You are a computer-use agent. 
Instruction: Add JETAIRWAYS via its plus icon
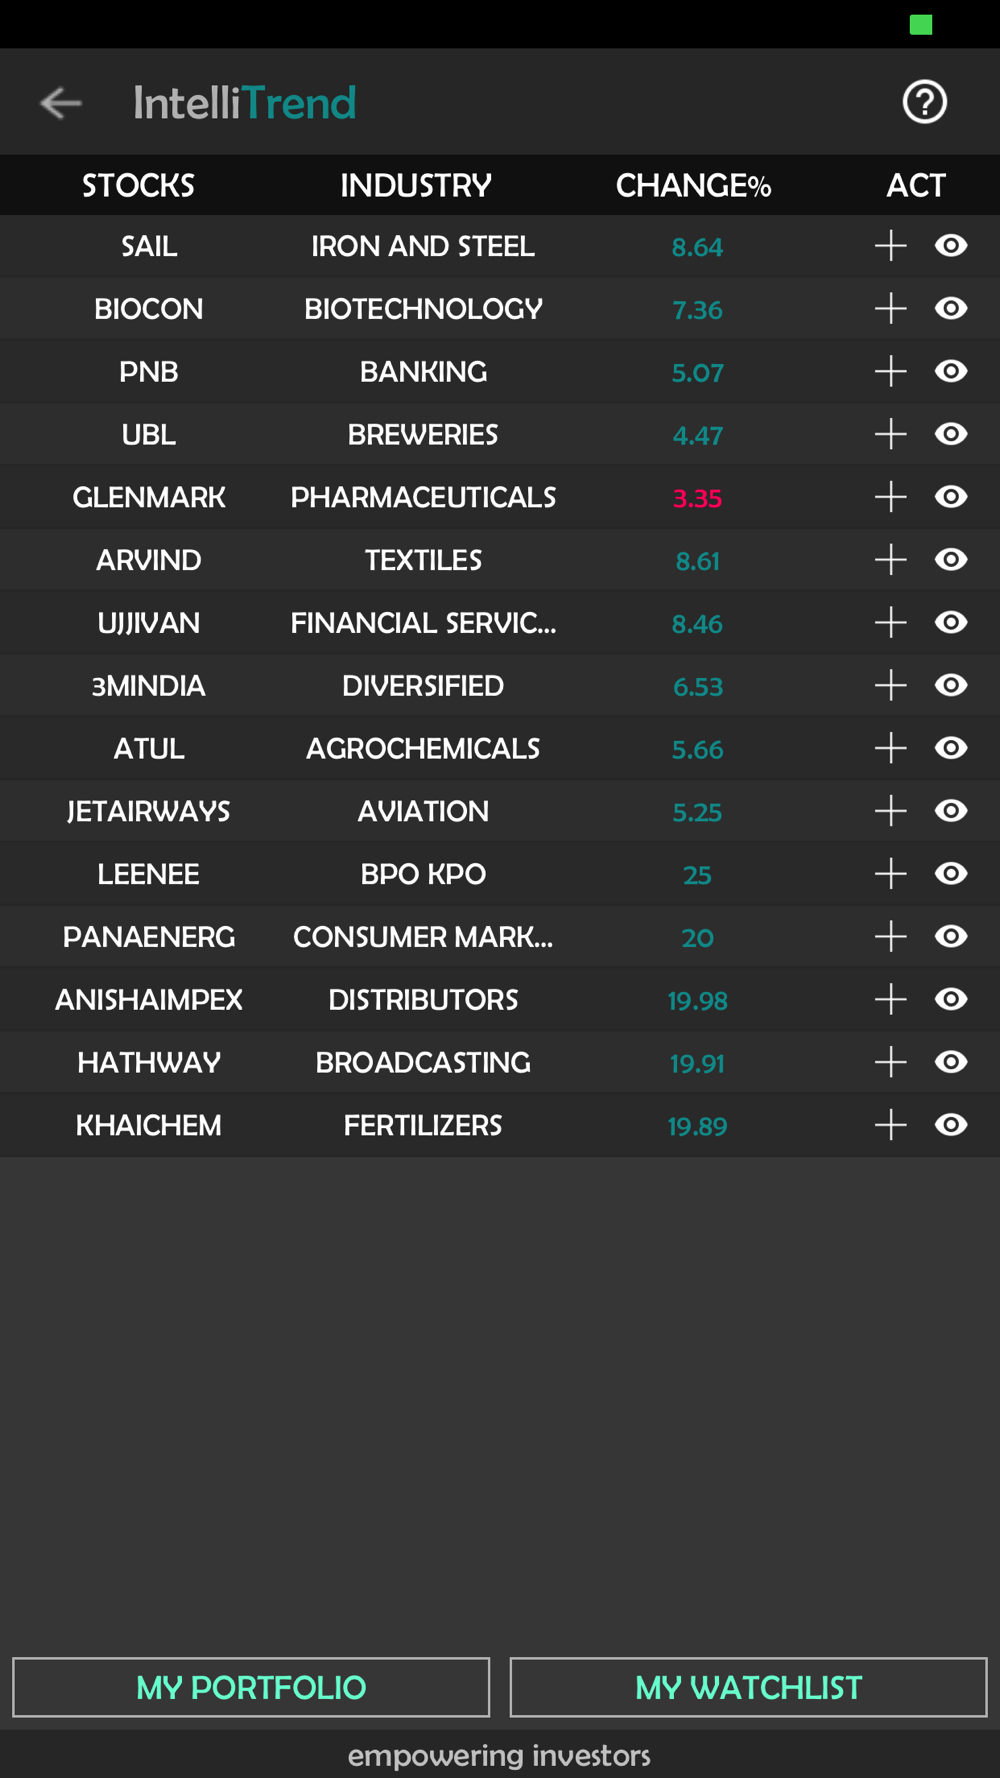click(x=890, y=811)
